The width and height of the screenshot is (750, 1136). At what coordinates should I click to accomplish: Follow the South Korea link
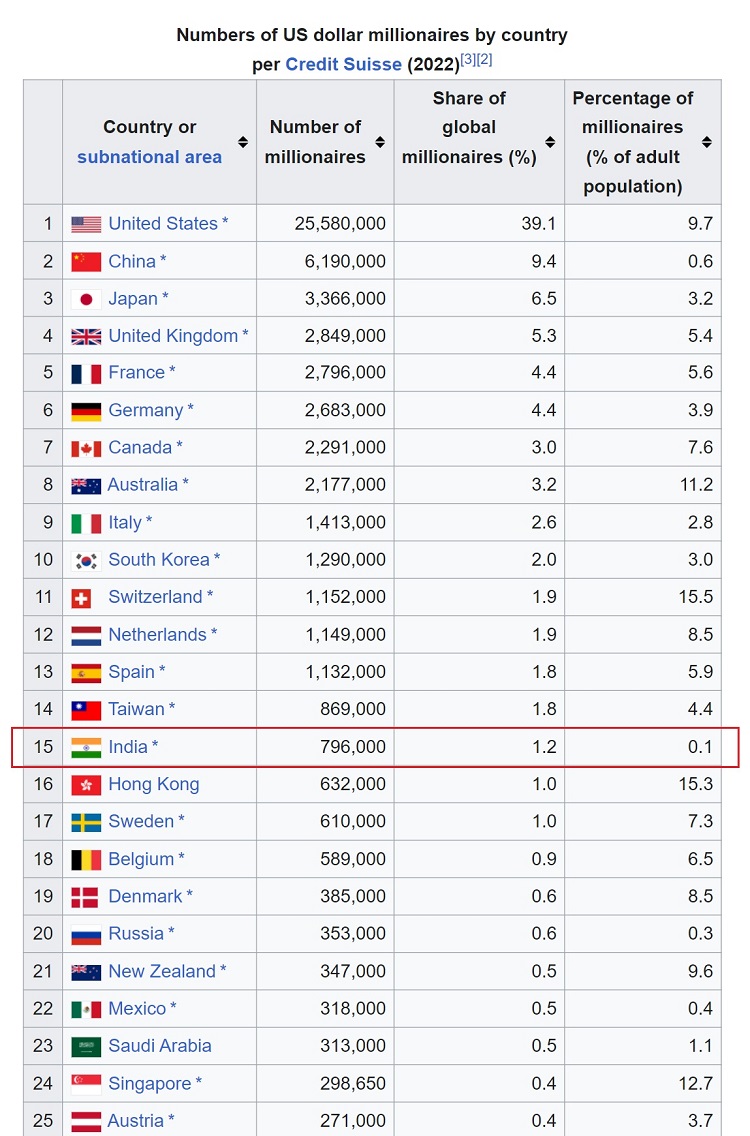pyautogui.click(x=159, y=560)
